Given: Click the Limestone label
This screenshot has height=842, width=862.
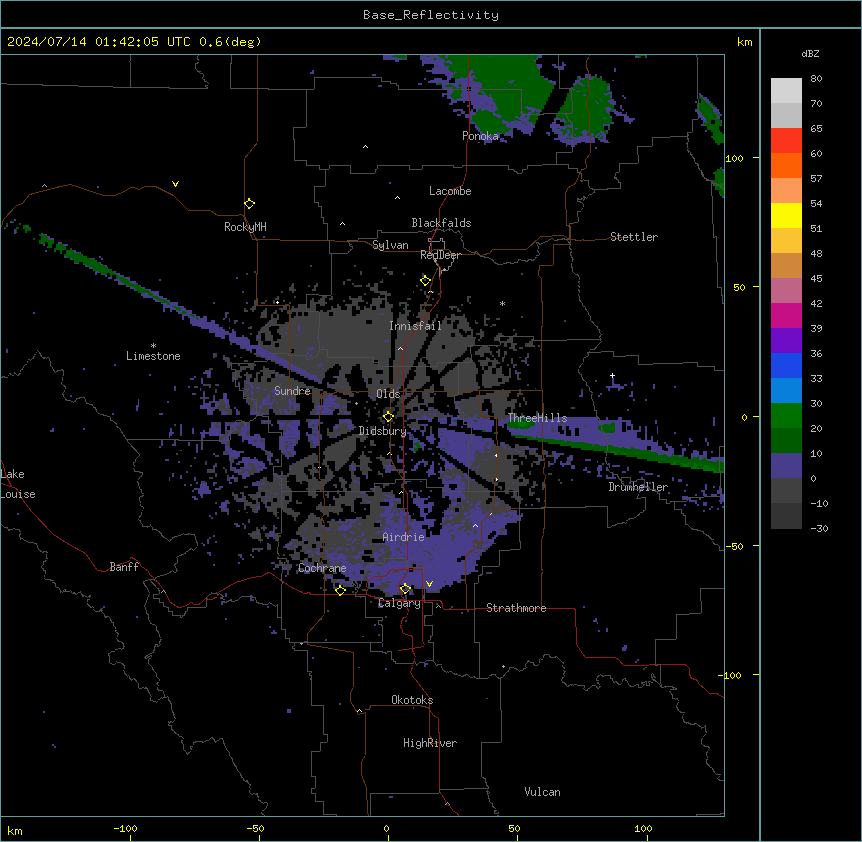Looking at the screenshot, I should point(153,356).
